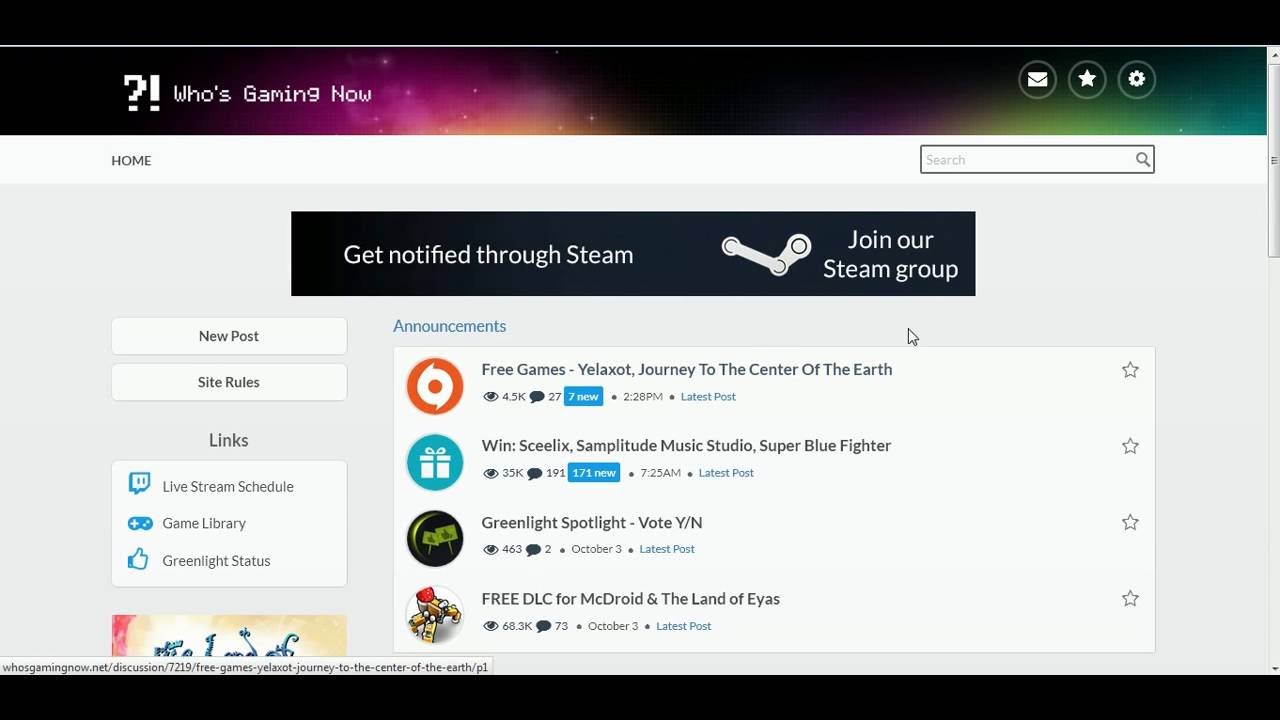Viewport: 1280px width, 720px height.
Task: Click the thumbs-up icon beside Greenlight Status
Action: click(139, 559)
